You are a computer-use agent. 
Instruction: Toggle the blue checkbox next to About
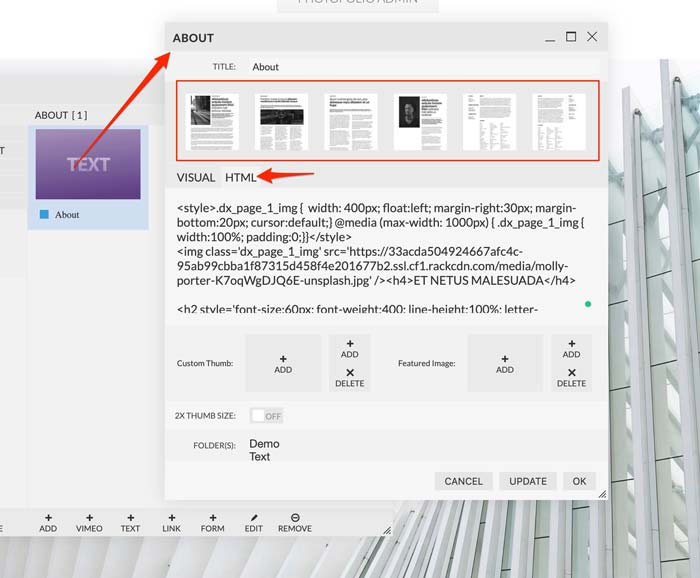pyautogui.click(x=44, y=214)
